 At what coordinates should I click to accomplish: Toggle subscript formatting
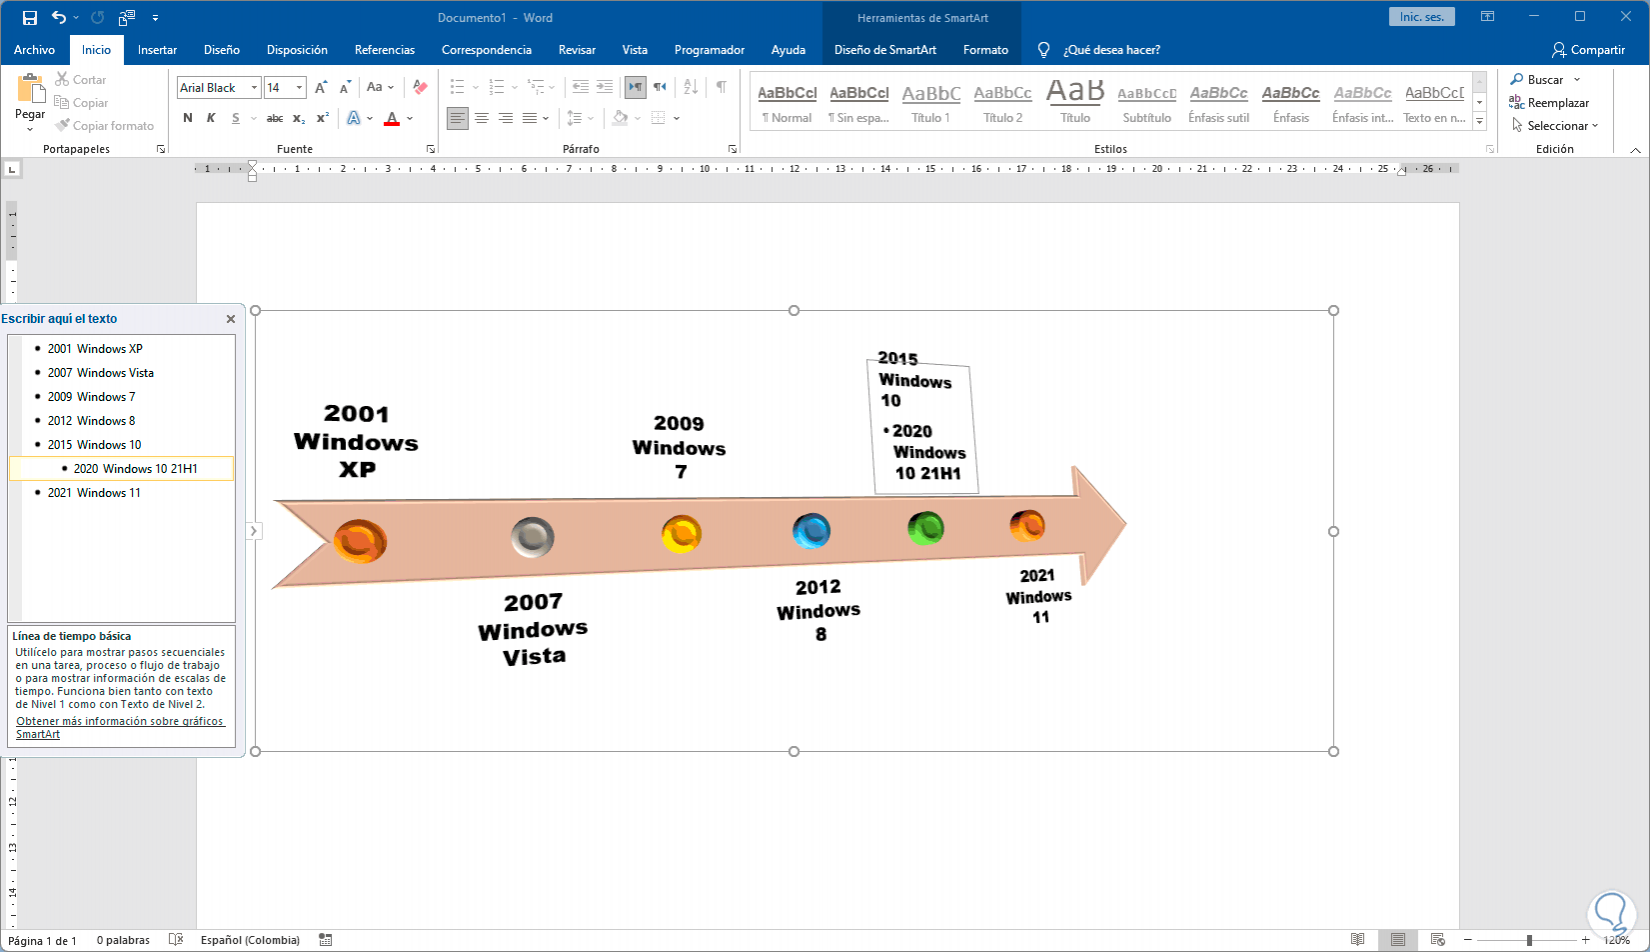point(299,118)
